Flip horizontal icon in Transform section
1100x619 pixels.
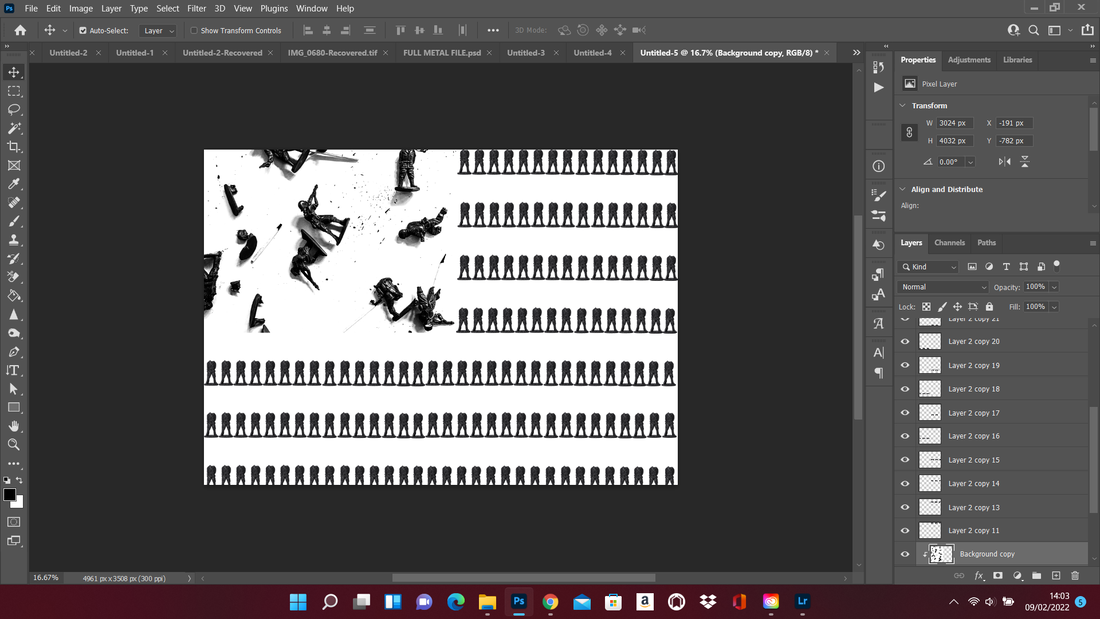point(1005,161)
